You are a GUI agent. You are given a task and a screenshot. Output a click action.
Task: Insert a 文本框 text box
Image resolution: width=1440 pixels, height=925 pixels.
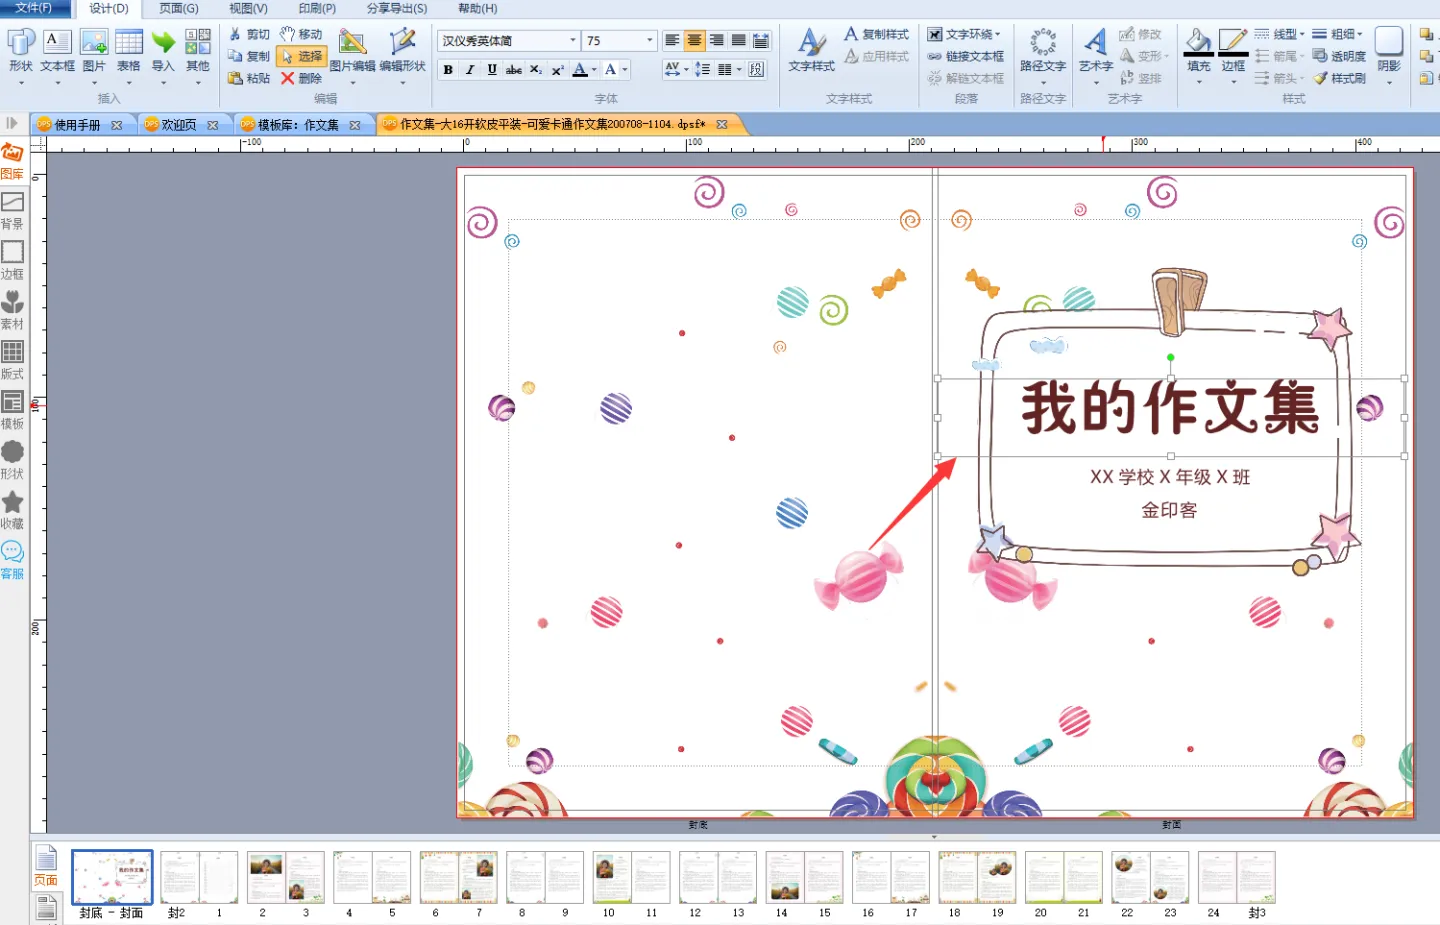click(x=58, y=51)
